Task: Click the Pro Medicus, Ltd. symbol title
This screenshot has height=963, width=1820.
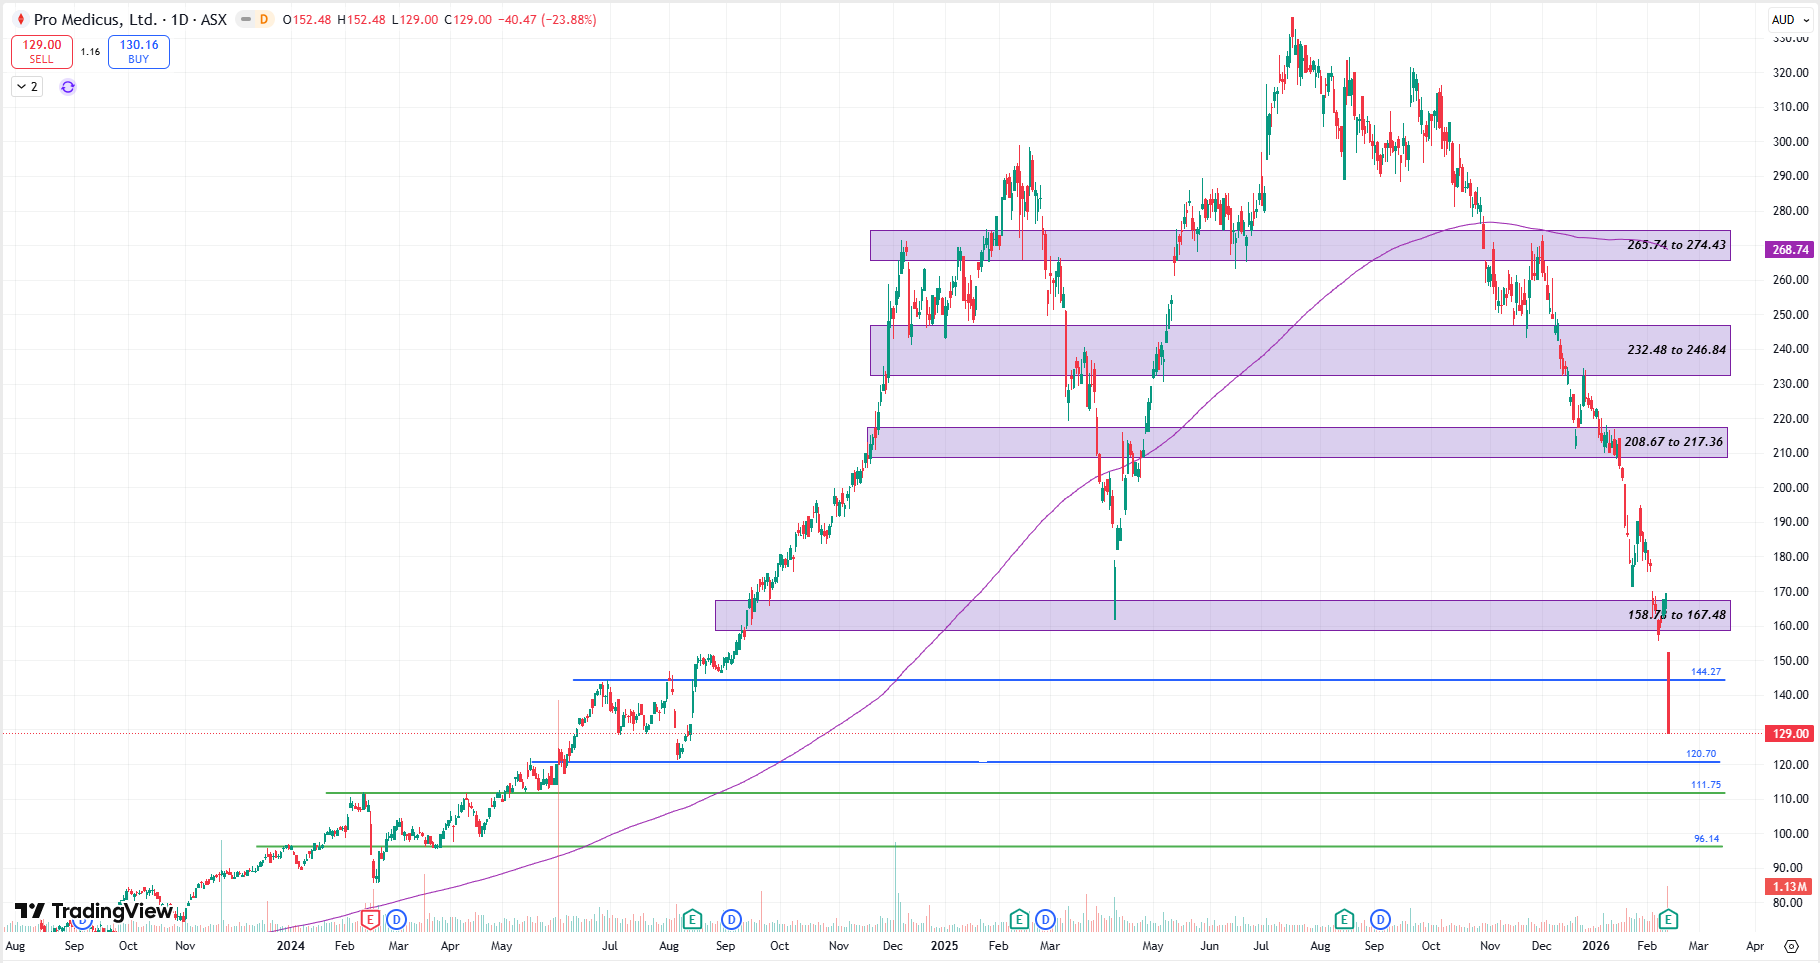Action: [95, 19]
